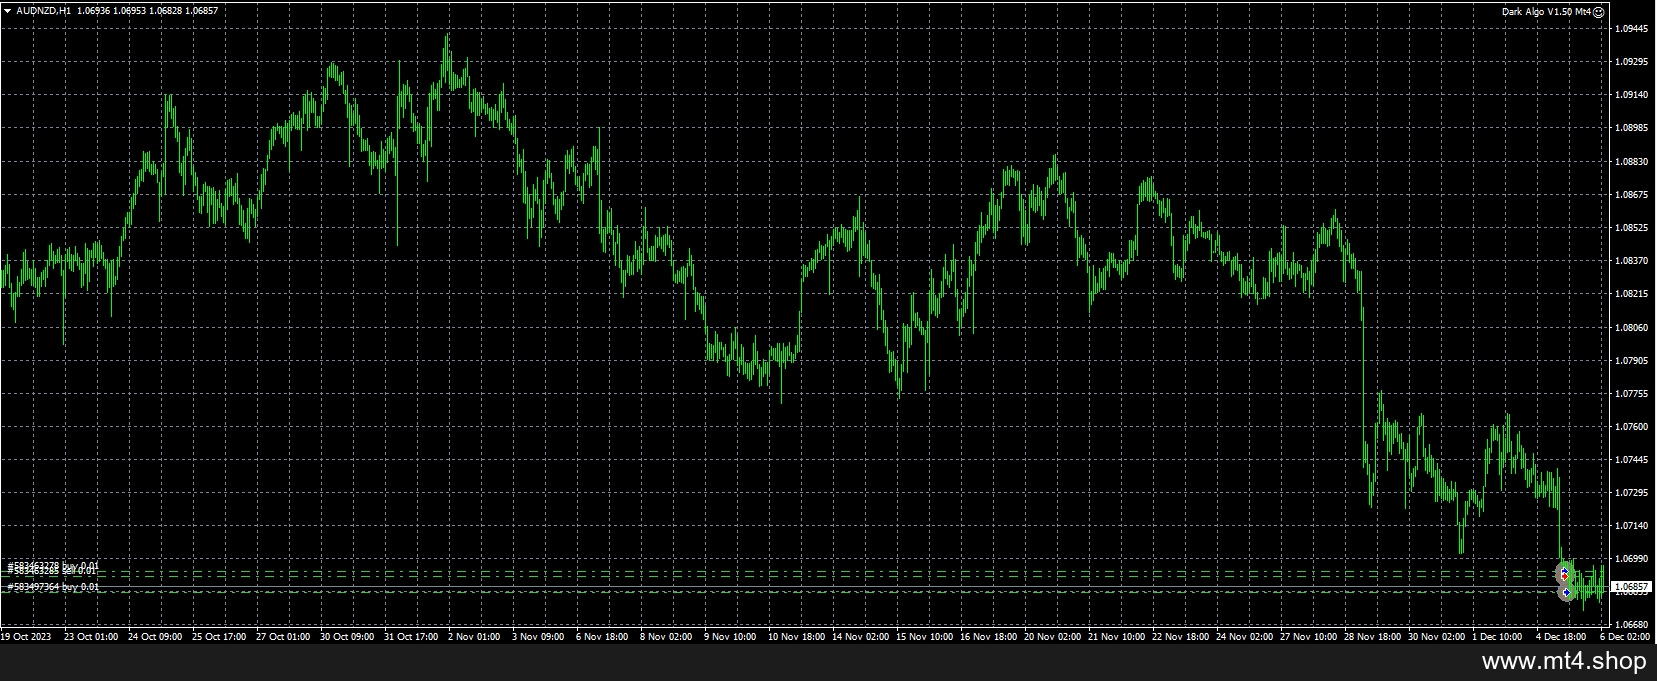Click the 1.08215 price scale value

tap(1632, 294)
